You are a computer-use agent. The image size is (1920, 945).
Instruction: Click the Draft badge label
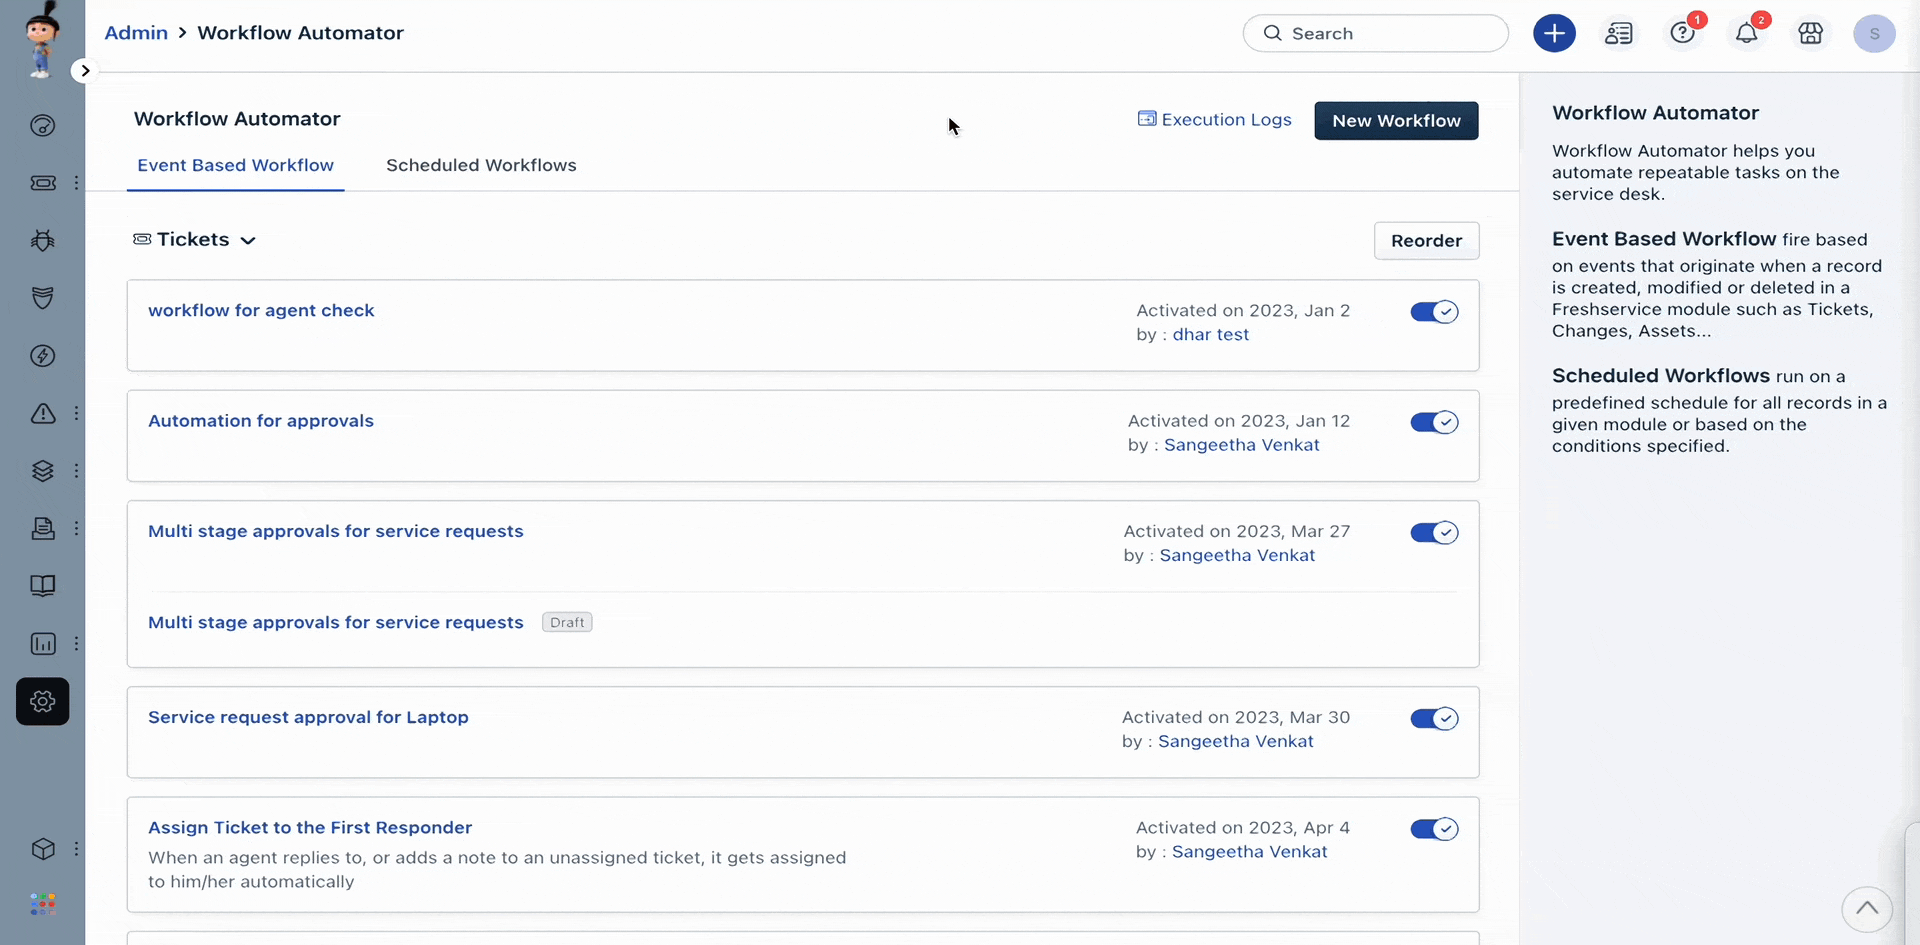(x=567, y=622)
